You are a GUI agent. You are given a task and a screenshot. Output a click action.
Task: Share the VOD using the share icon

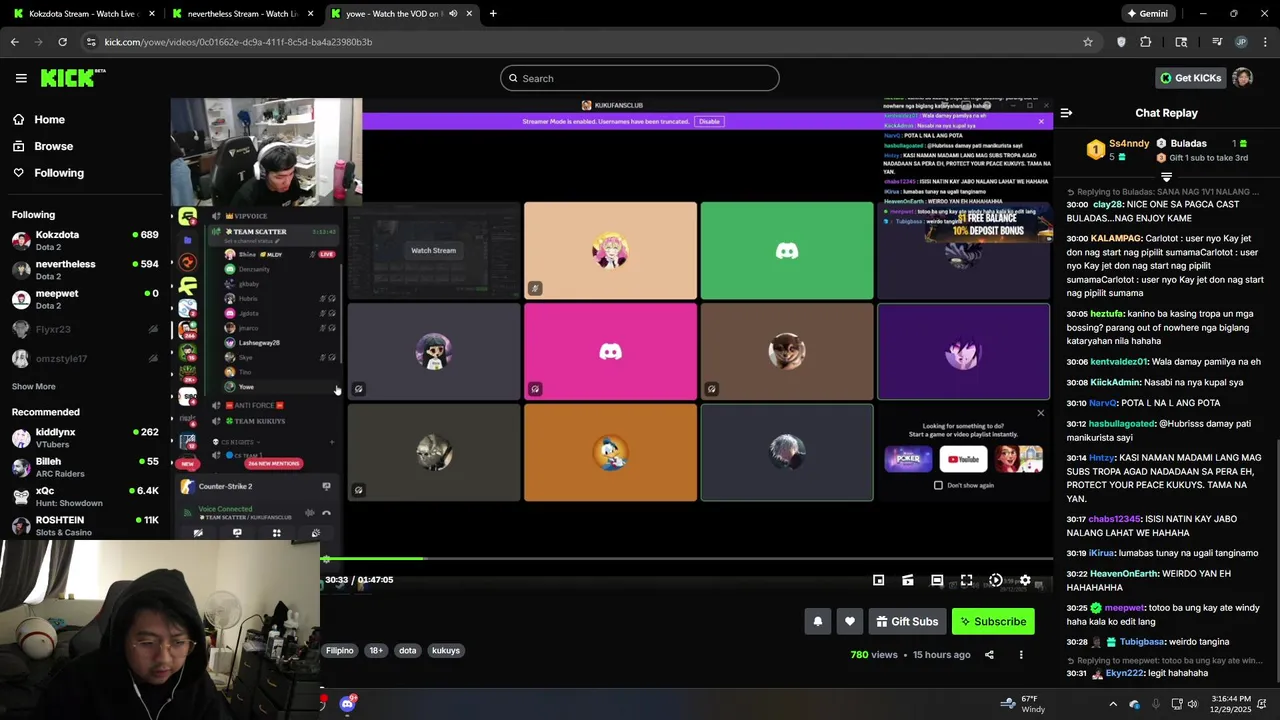(989, 655)
